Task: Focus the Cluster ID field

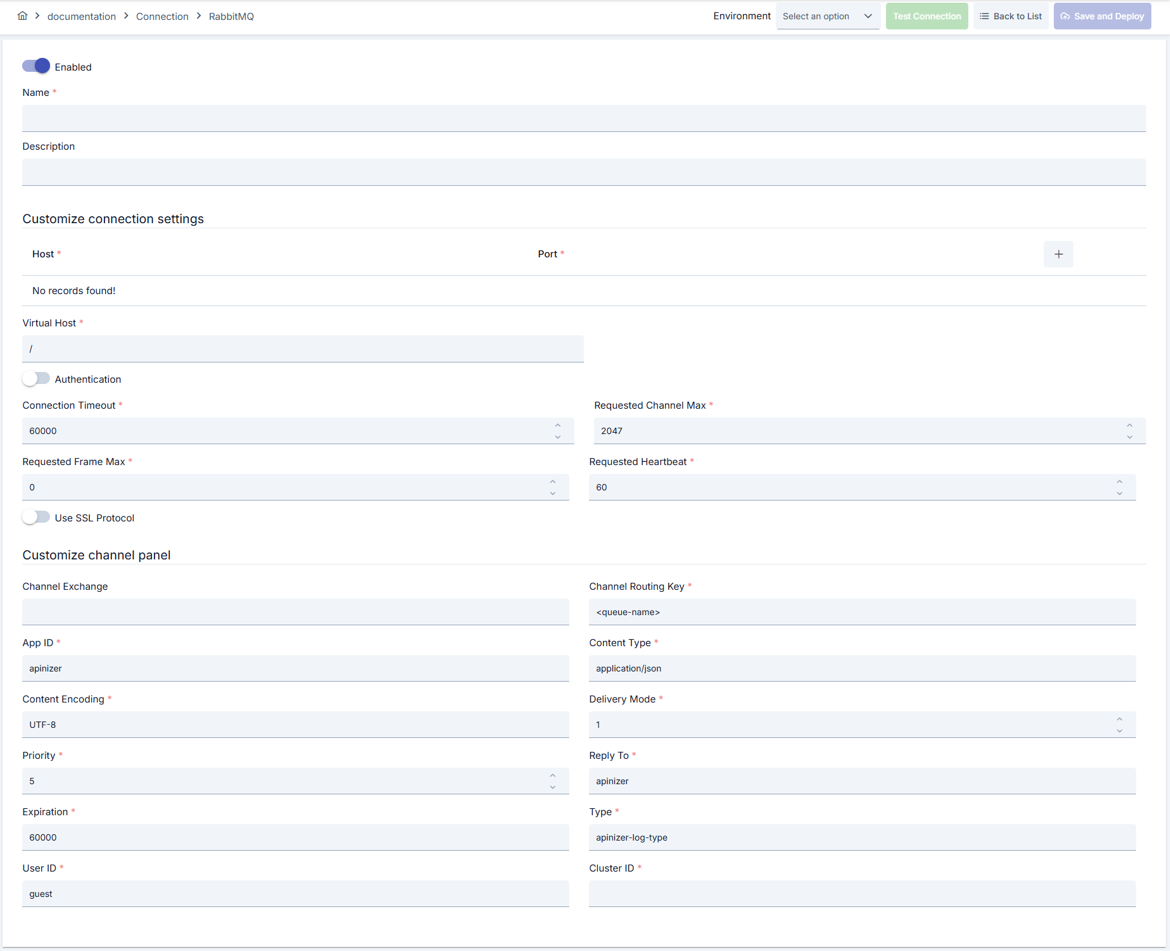Action: 862,894
